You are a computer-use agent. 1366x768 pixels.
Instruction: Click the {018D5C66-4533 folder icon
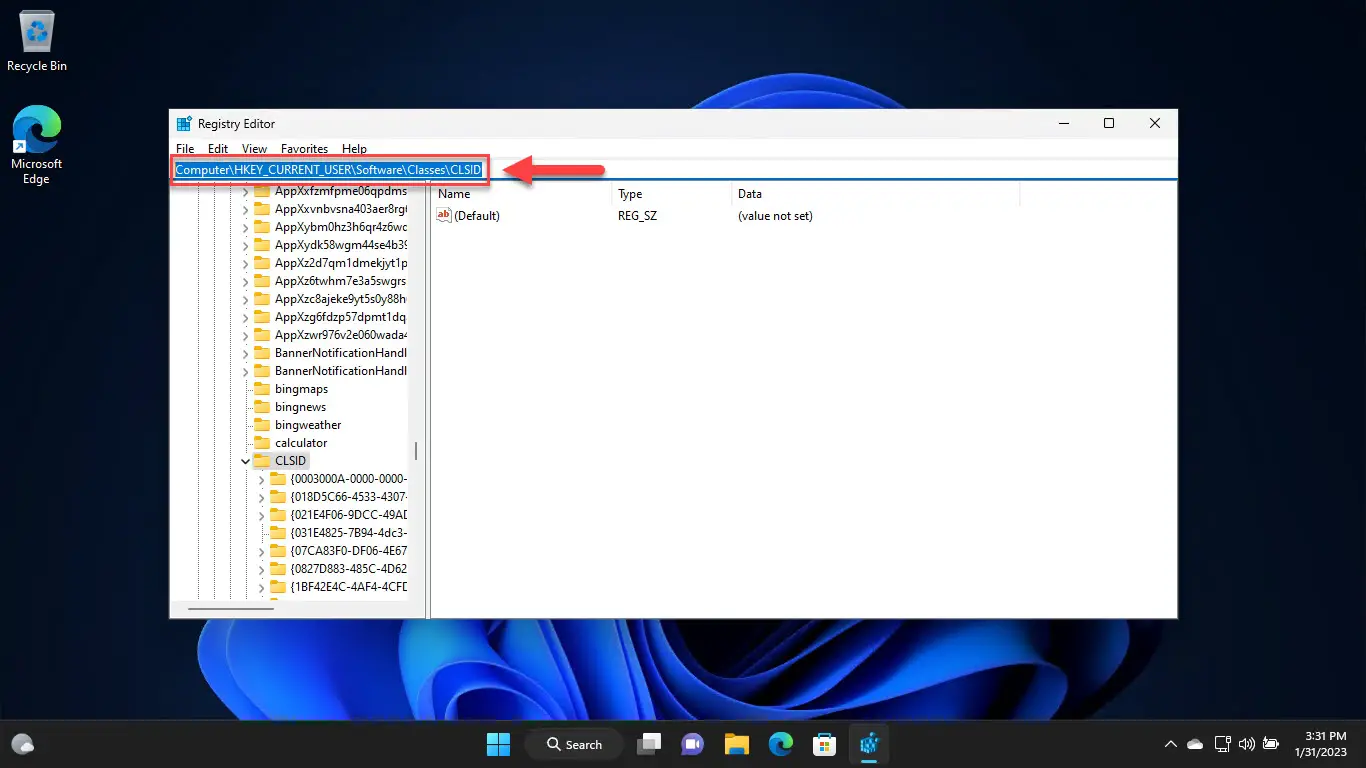click(278, 497)
